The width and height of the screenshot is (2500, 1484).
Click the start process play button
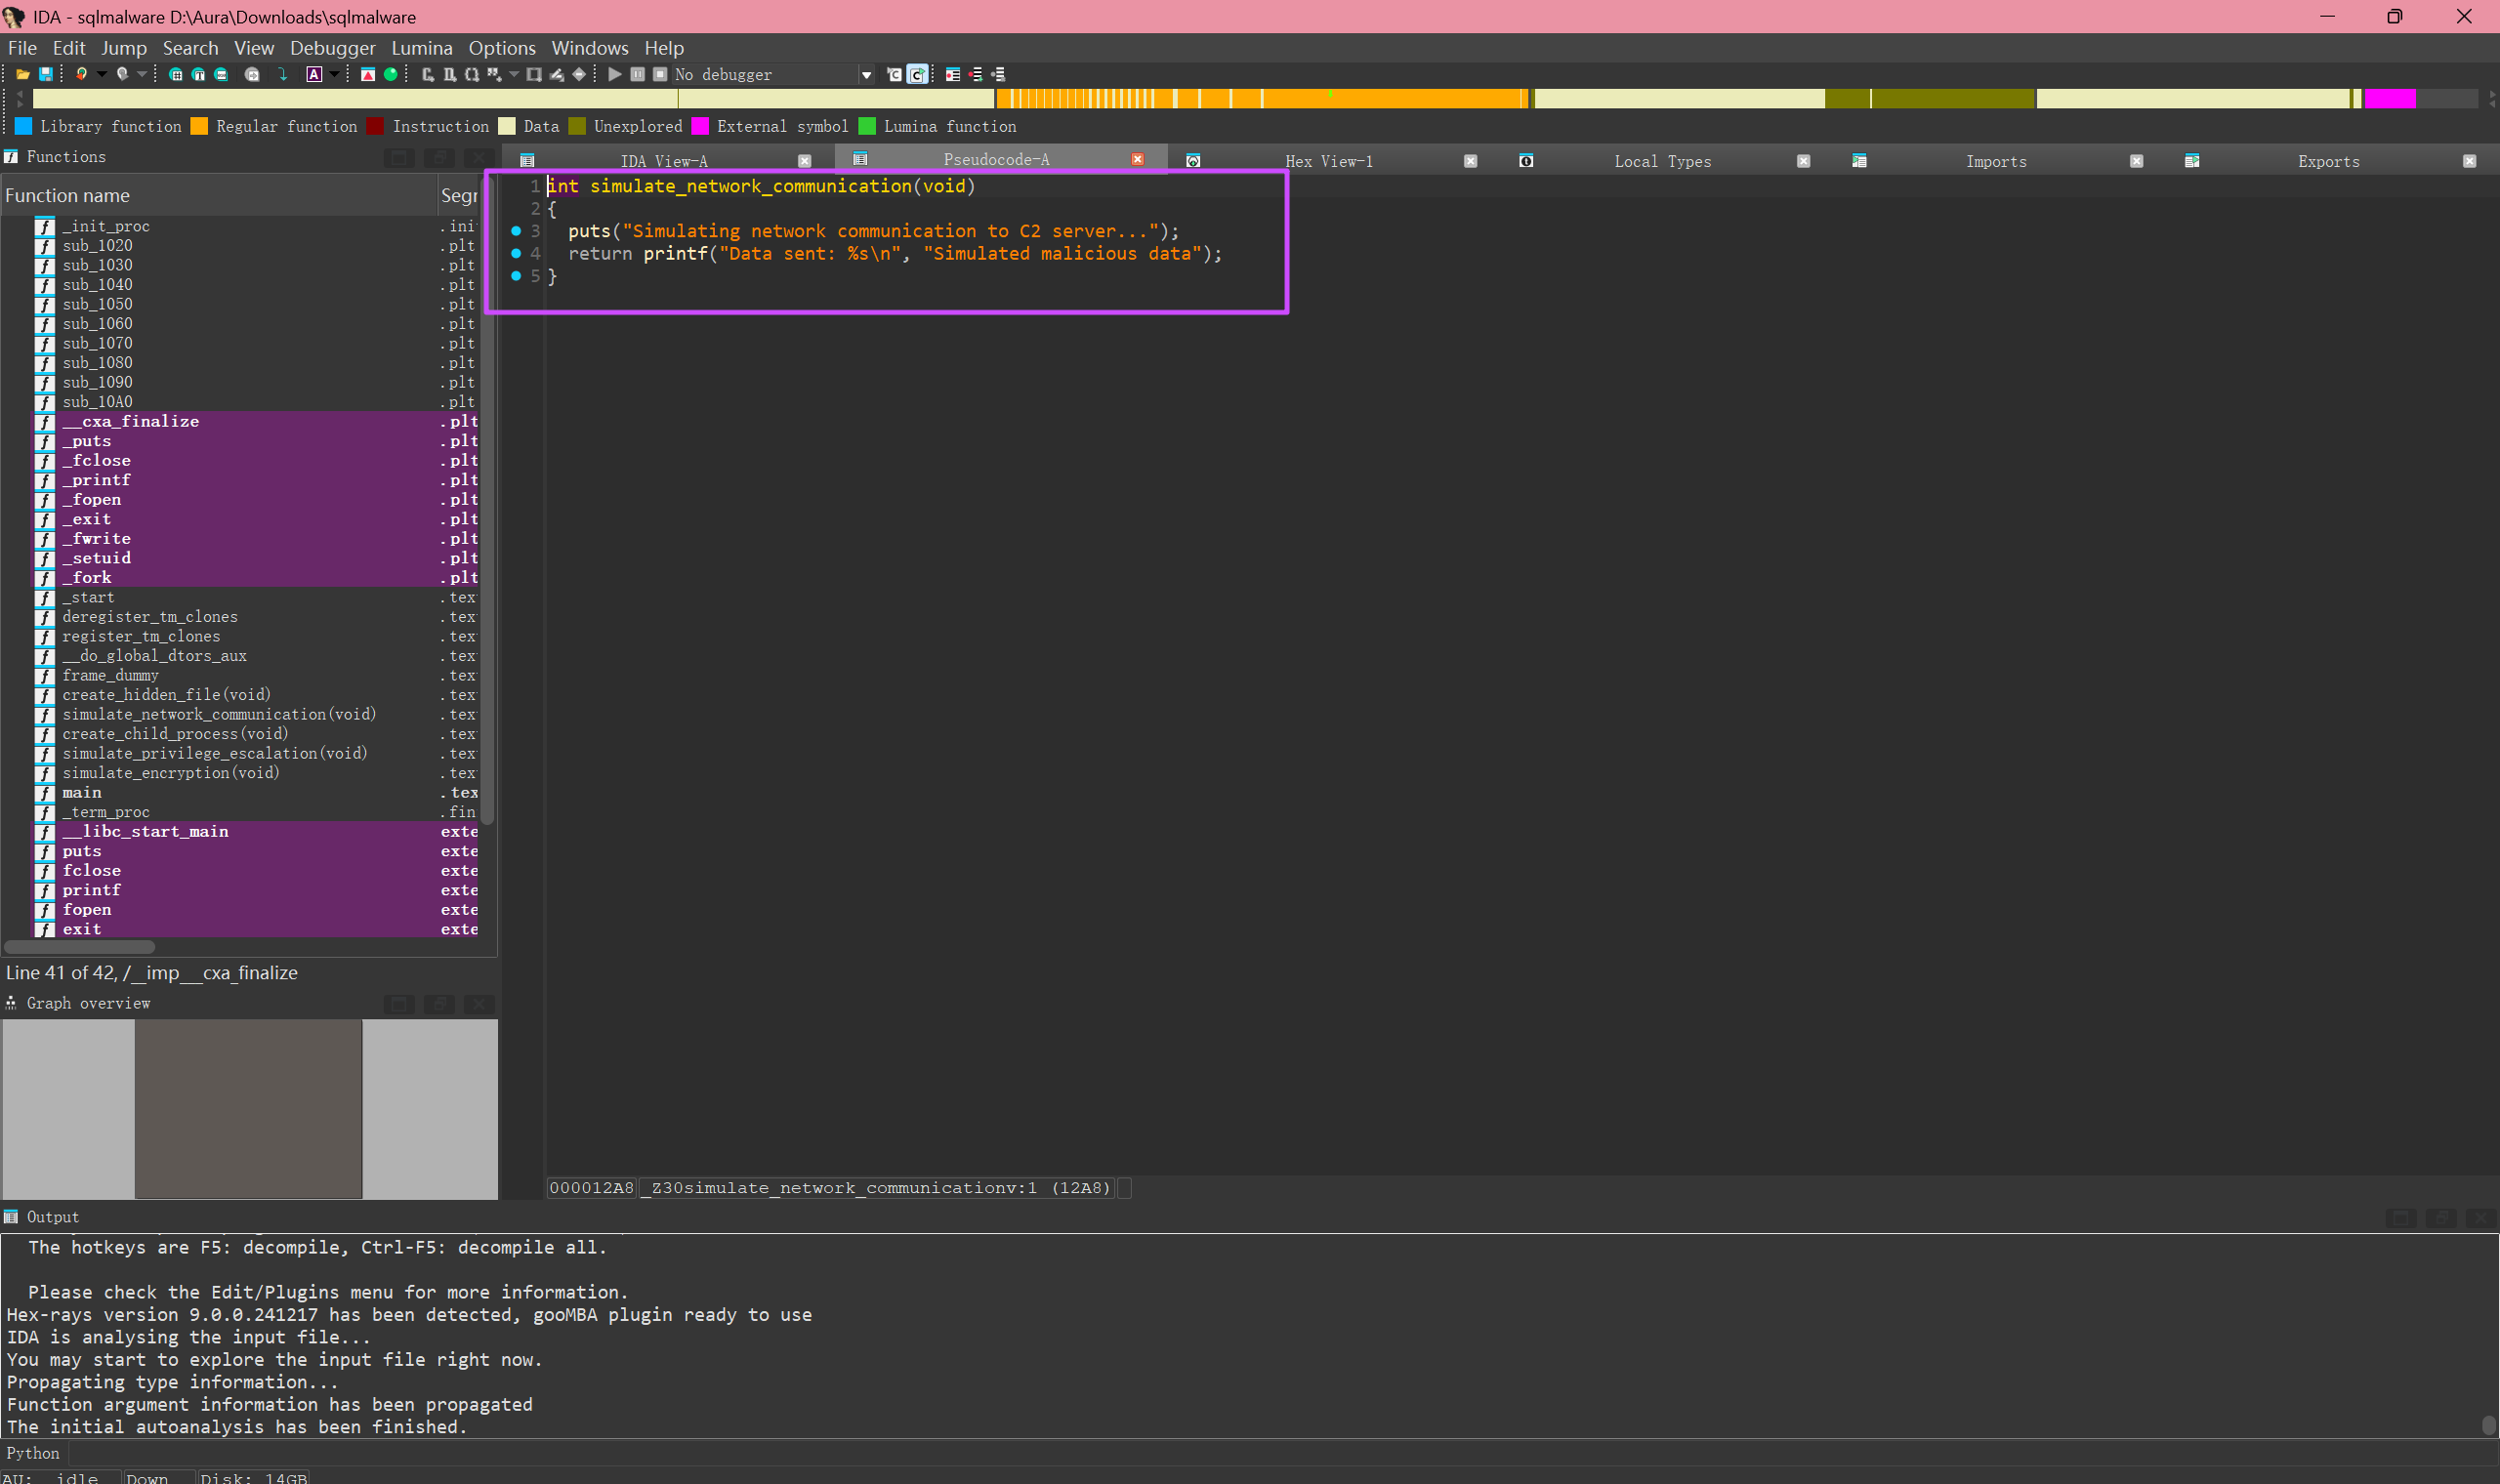615,74
